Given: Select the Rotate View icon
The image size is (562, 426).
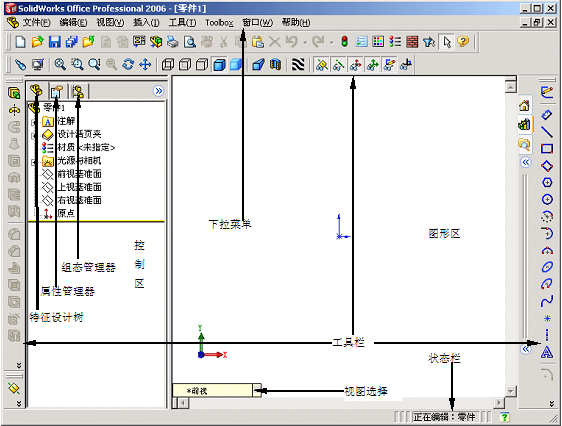Looking at the screenshot, I should [x=128, y=64].
